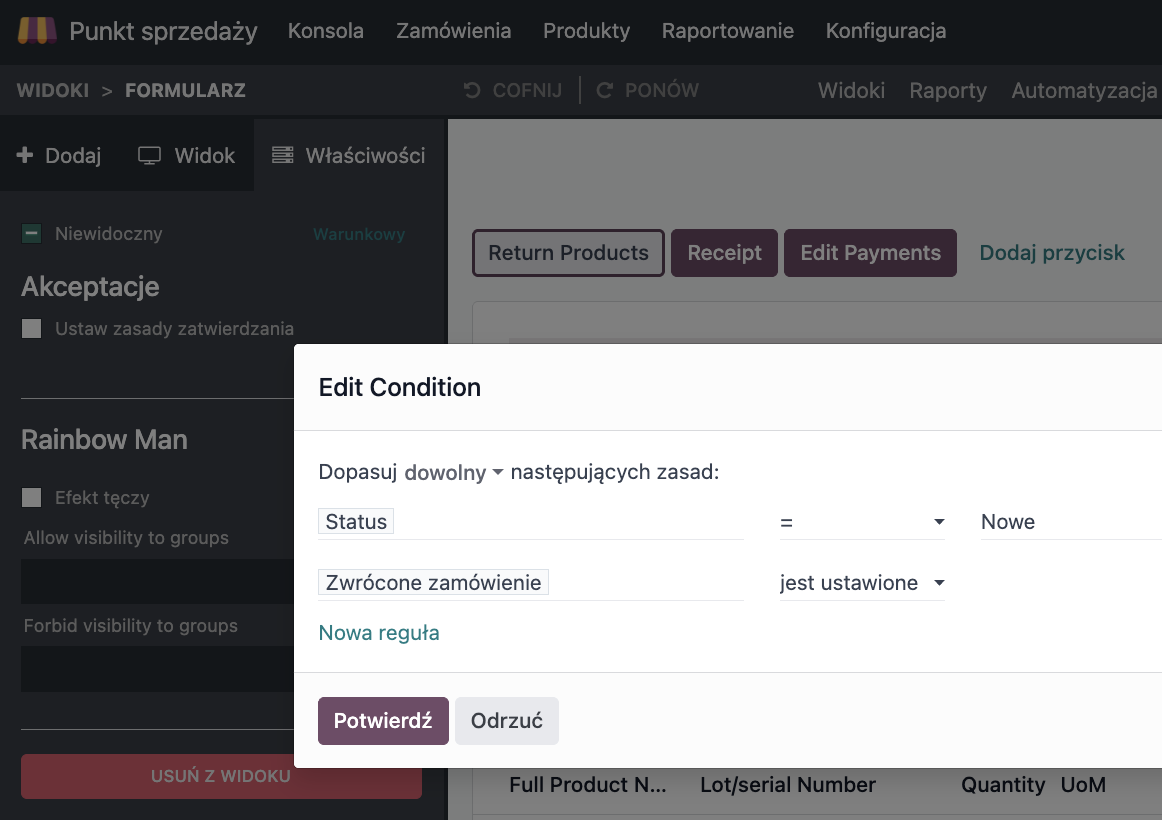This screenshot has width=1162, height=820.
Task: Enable the Efekt tęczy checkbox
Action: (32, 497)
